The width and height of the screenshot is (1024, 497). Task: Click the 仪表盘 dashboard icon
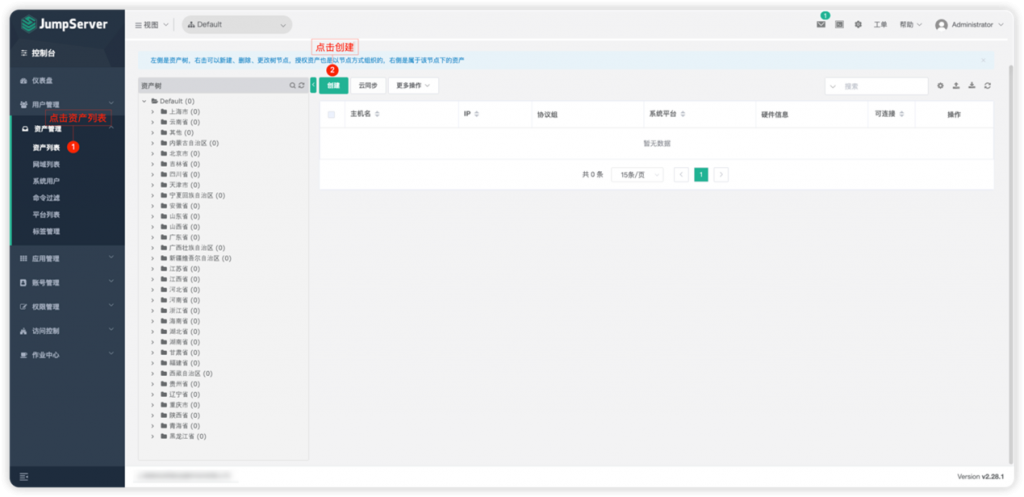coord(24,80)
